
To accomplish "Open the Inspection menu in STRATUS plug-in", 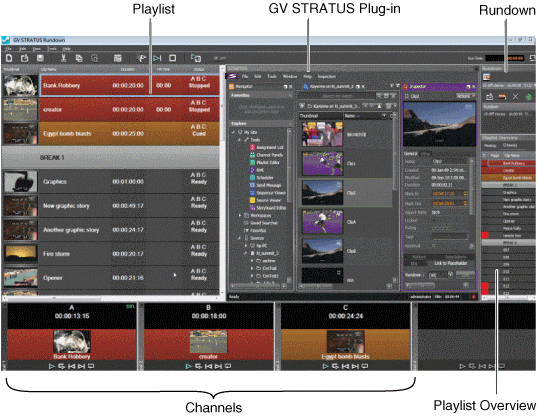I will (x=326, y=76).
